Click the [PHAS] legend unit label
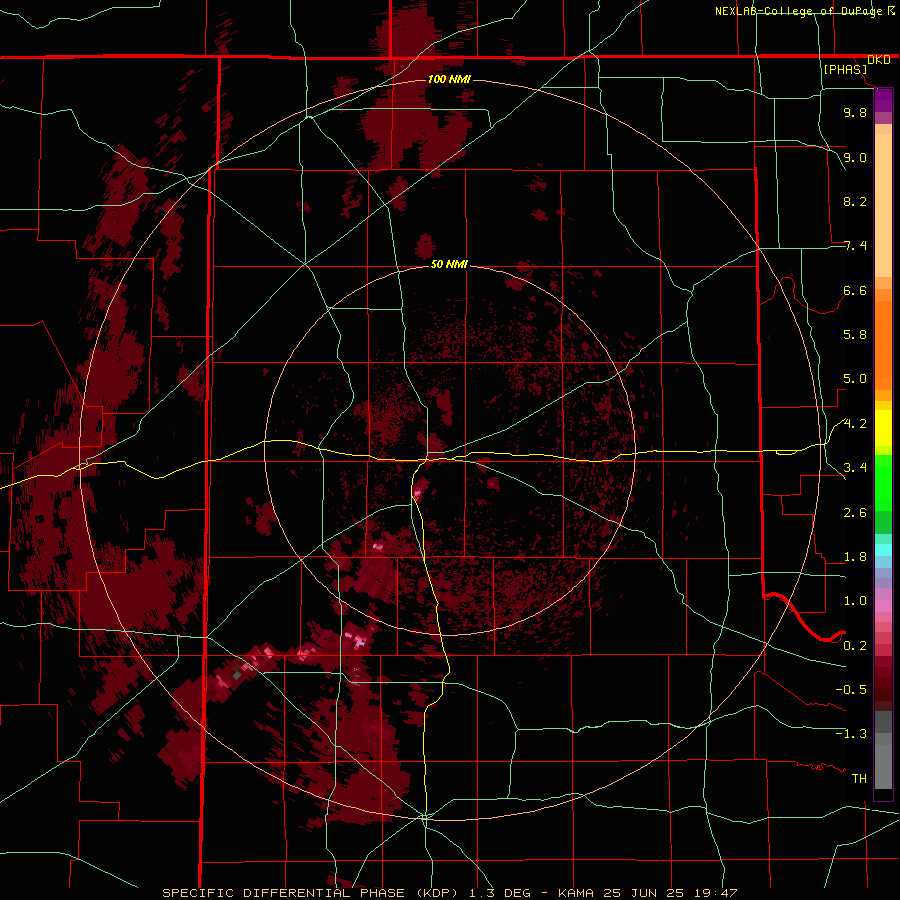 (845, 70)
